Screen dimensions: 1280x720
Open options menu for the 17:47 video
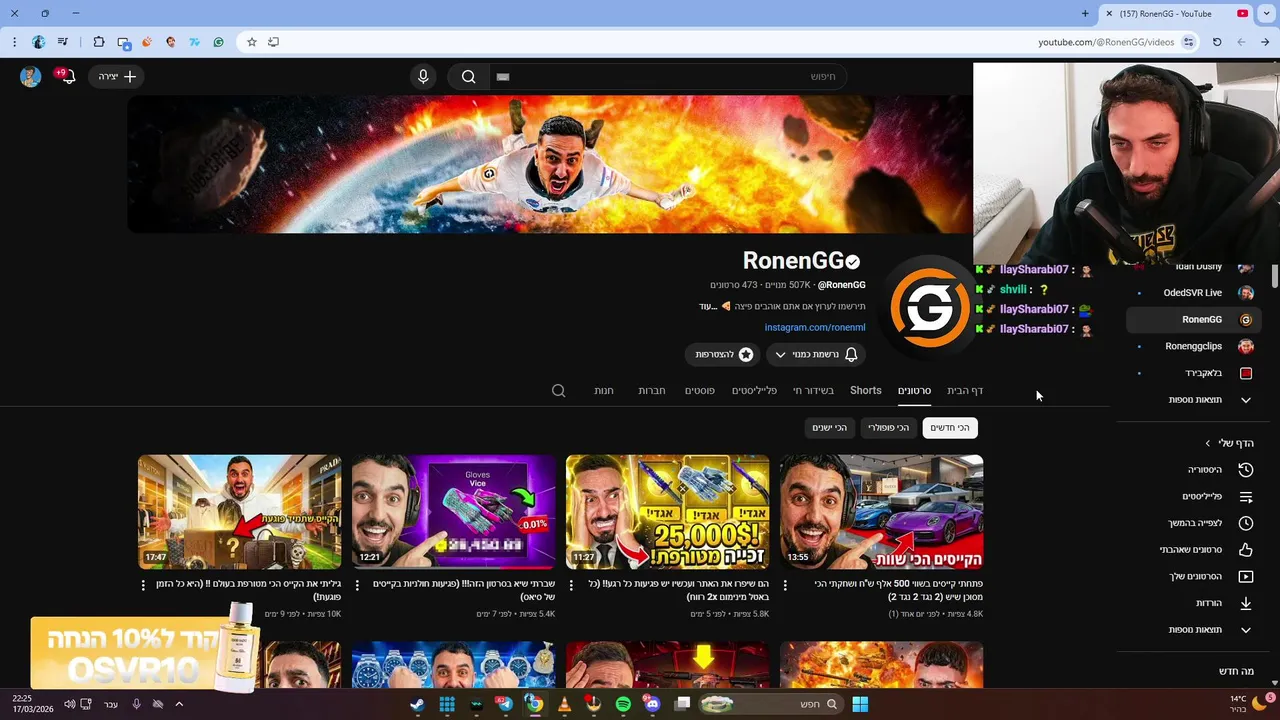[143, 585]
